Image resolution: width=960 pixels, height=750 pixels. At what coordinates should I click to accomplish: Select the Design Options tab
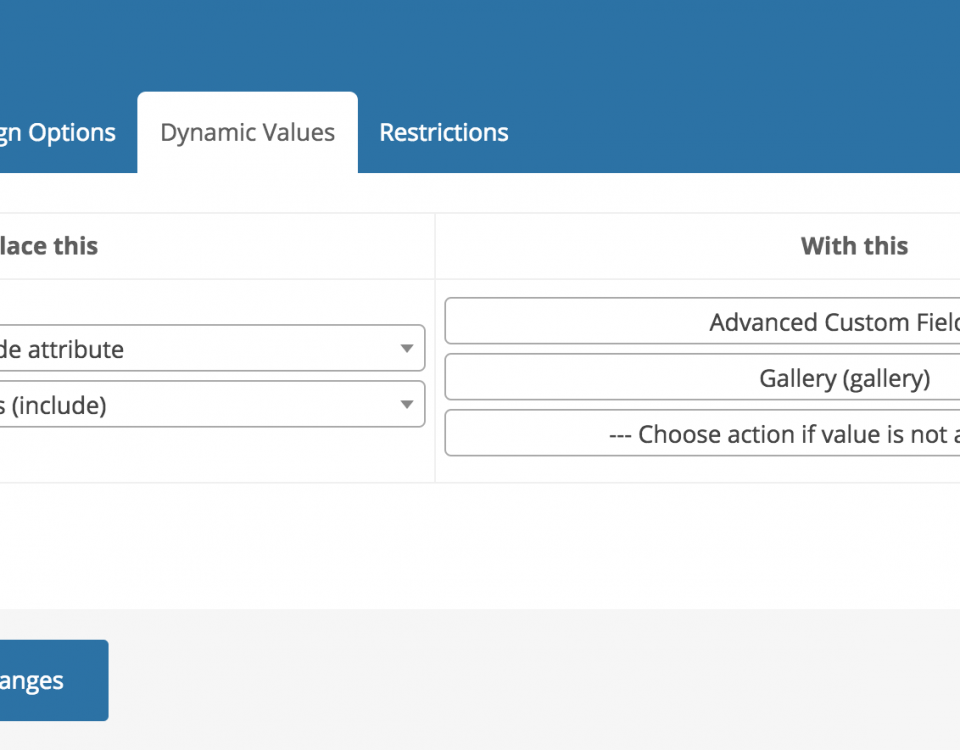[58, 132]
